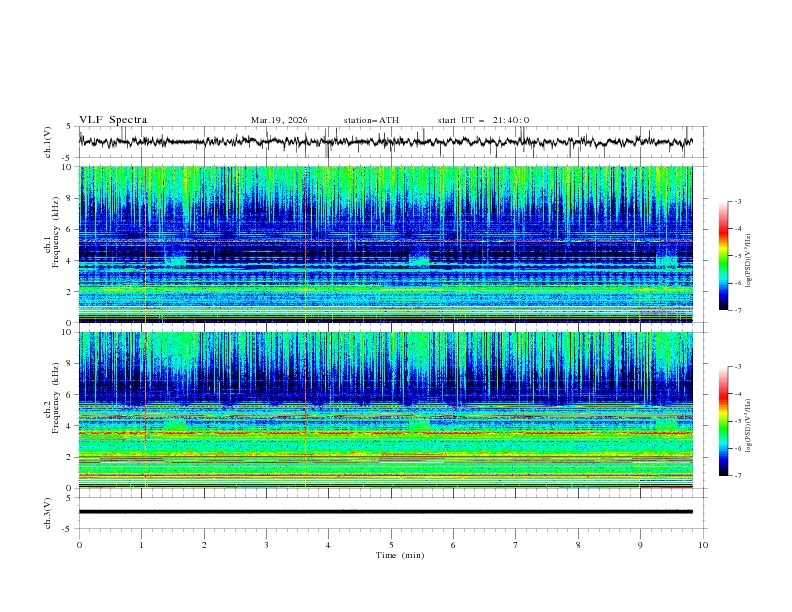Click the ch.1 frequency tick "8"
The width and height of the screenshot is (792, 612).
(x=69, y=198)
